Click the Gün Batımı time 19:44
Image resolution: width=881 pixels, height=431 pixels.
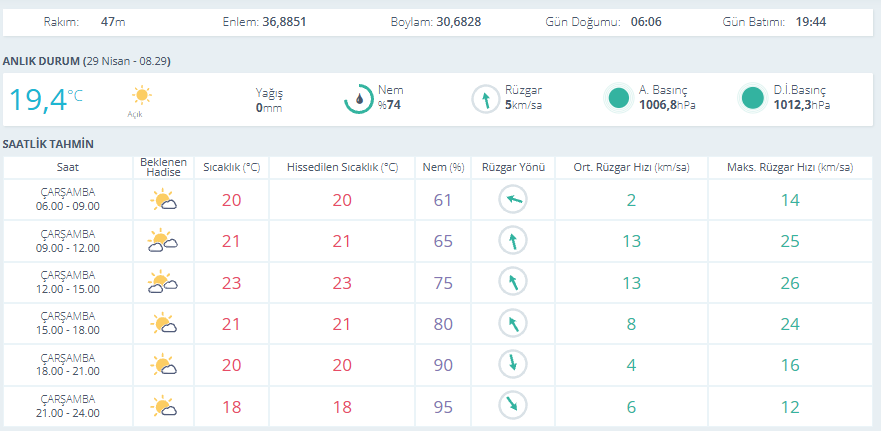[x=810, y=21]
